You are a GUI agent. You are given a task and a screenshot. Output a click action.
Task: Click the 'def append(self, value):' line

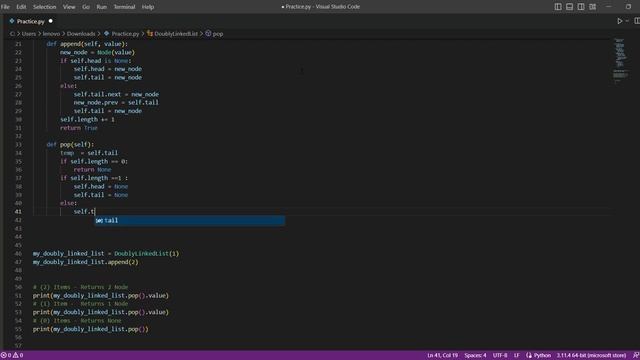coord(87,44)
